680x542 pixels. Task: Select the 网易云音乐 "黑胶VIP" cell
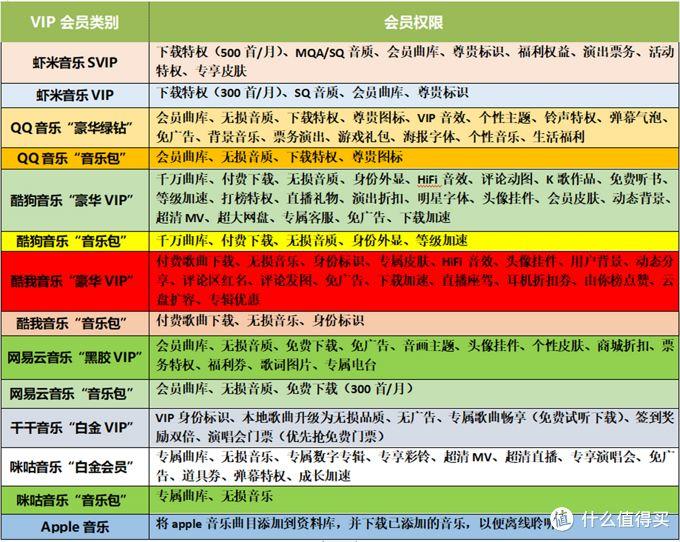75,358
